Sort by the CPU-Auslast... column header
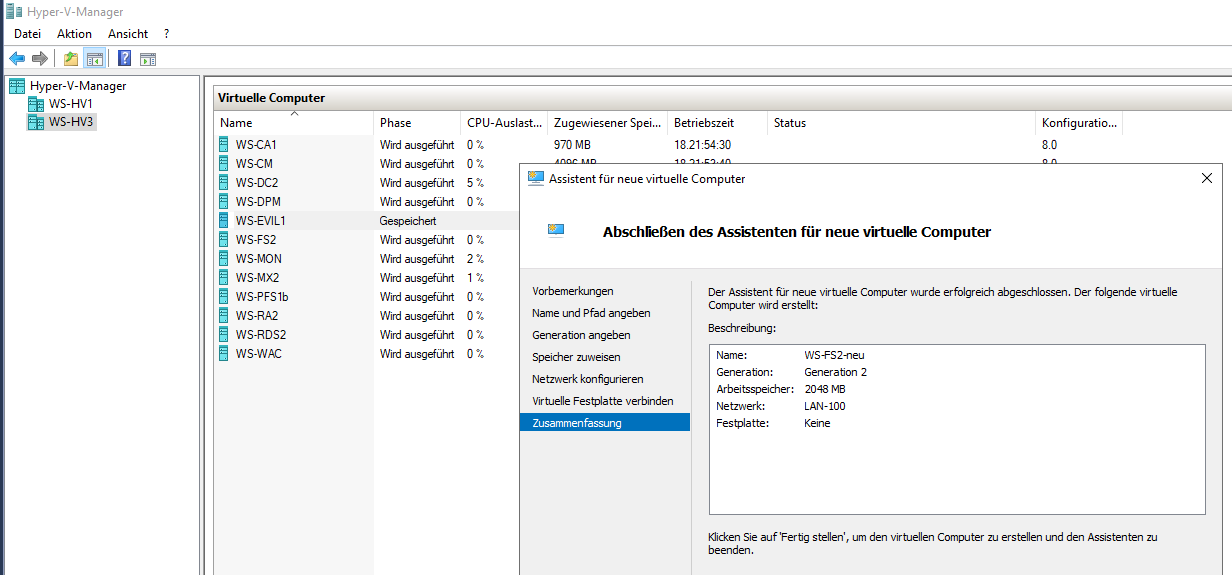This screenshot has width=1232, height=575. [x=504, y=123]
